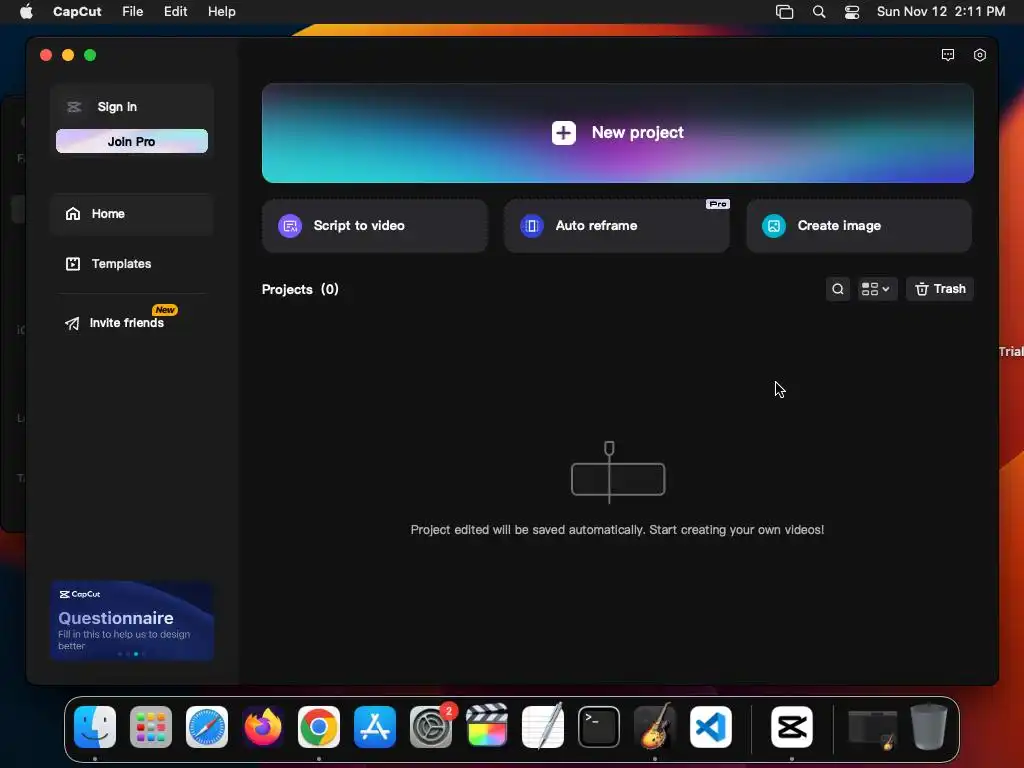Launch Safari from the Dock
This screenshot has width=1024, height=768.
(x=207, y=727)
